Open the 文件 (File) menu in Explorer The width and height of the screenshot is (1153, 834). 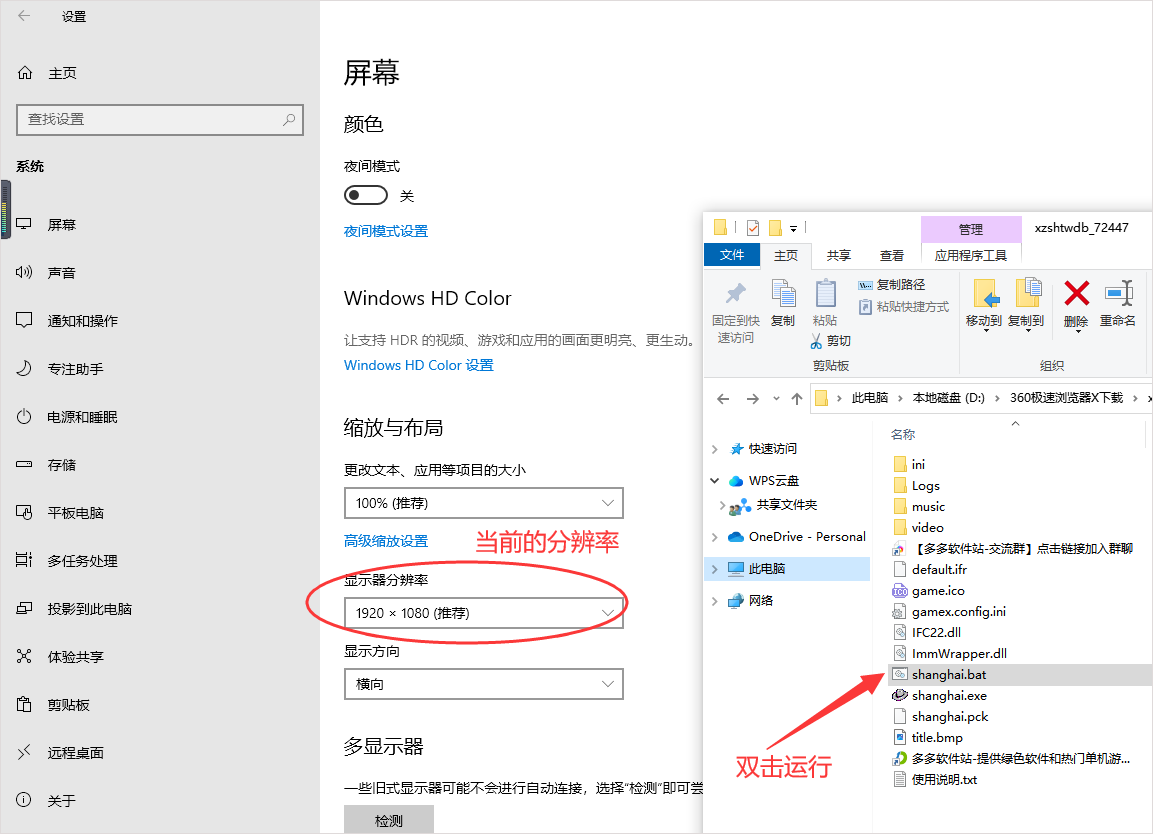tap(731, 255)
